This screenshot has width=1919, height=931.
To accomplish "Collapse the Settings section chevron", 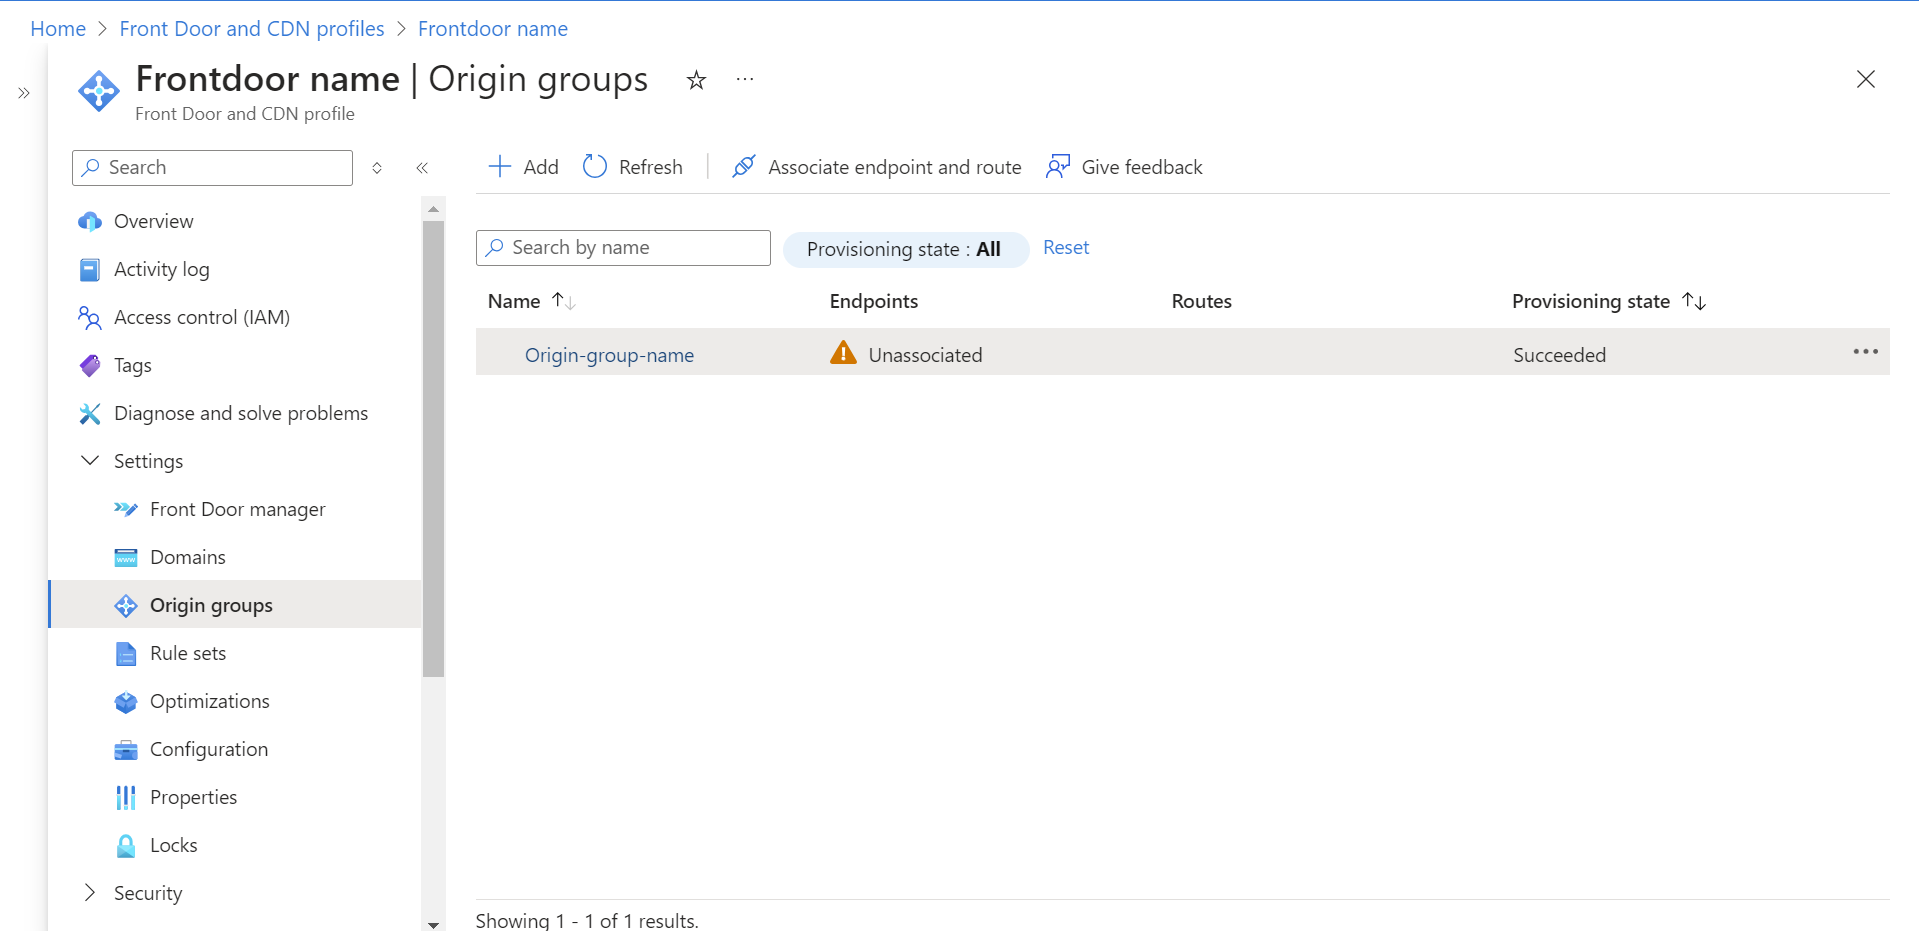I will [x=90, y=461].
